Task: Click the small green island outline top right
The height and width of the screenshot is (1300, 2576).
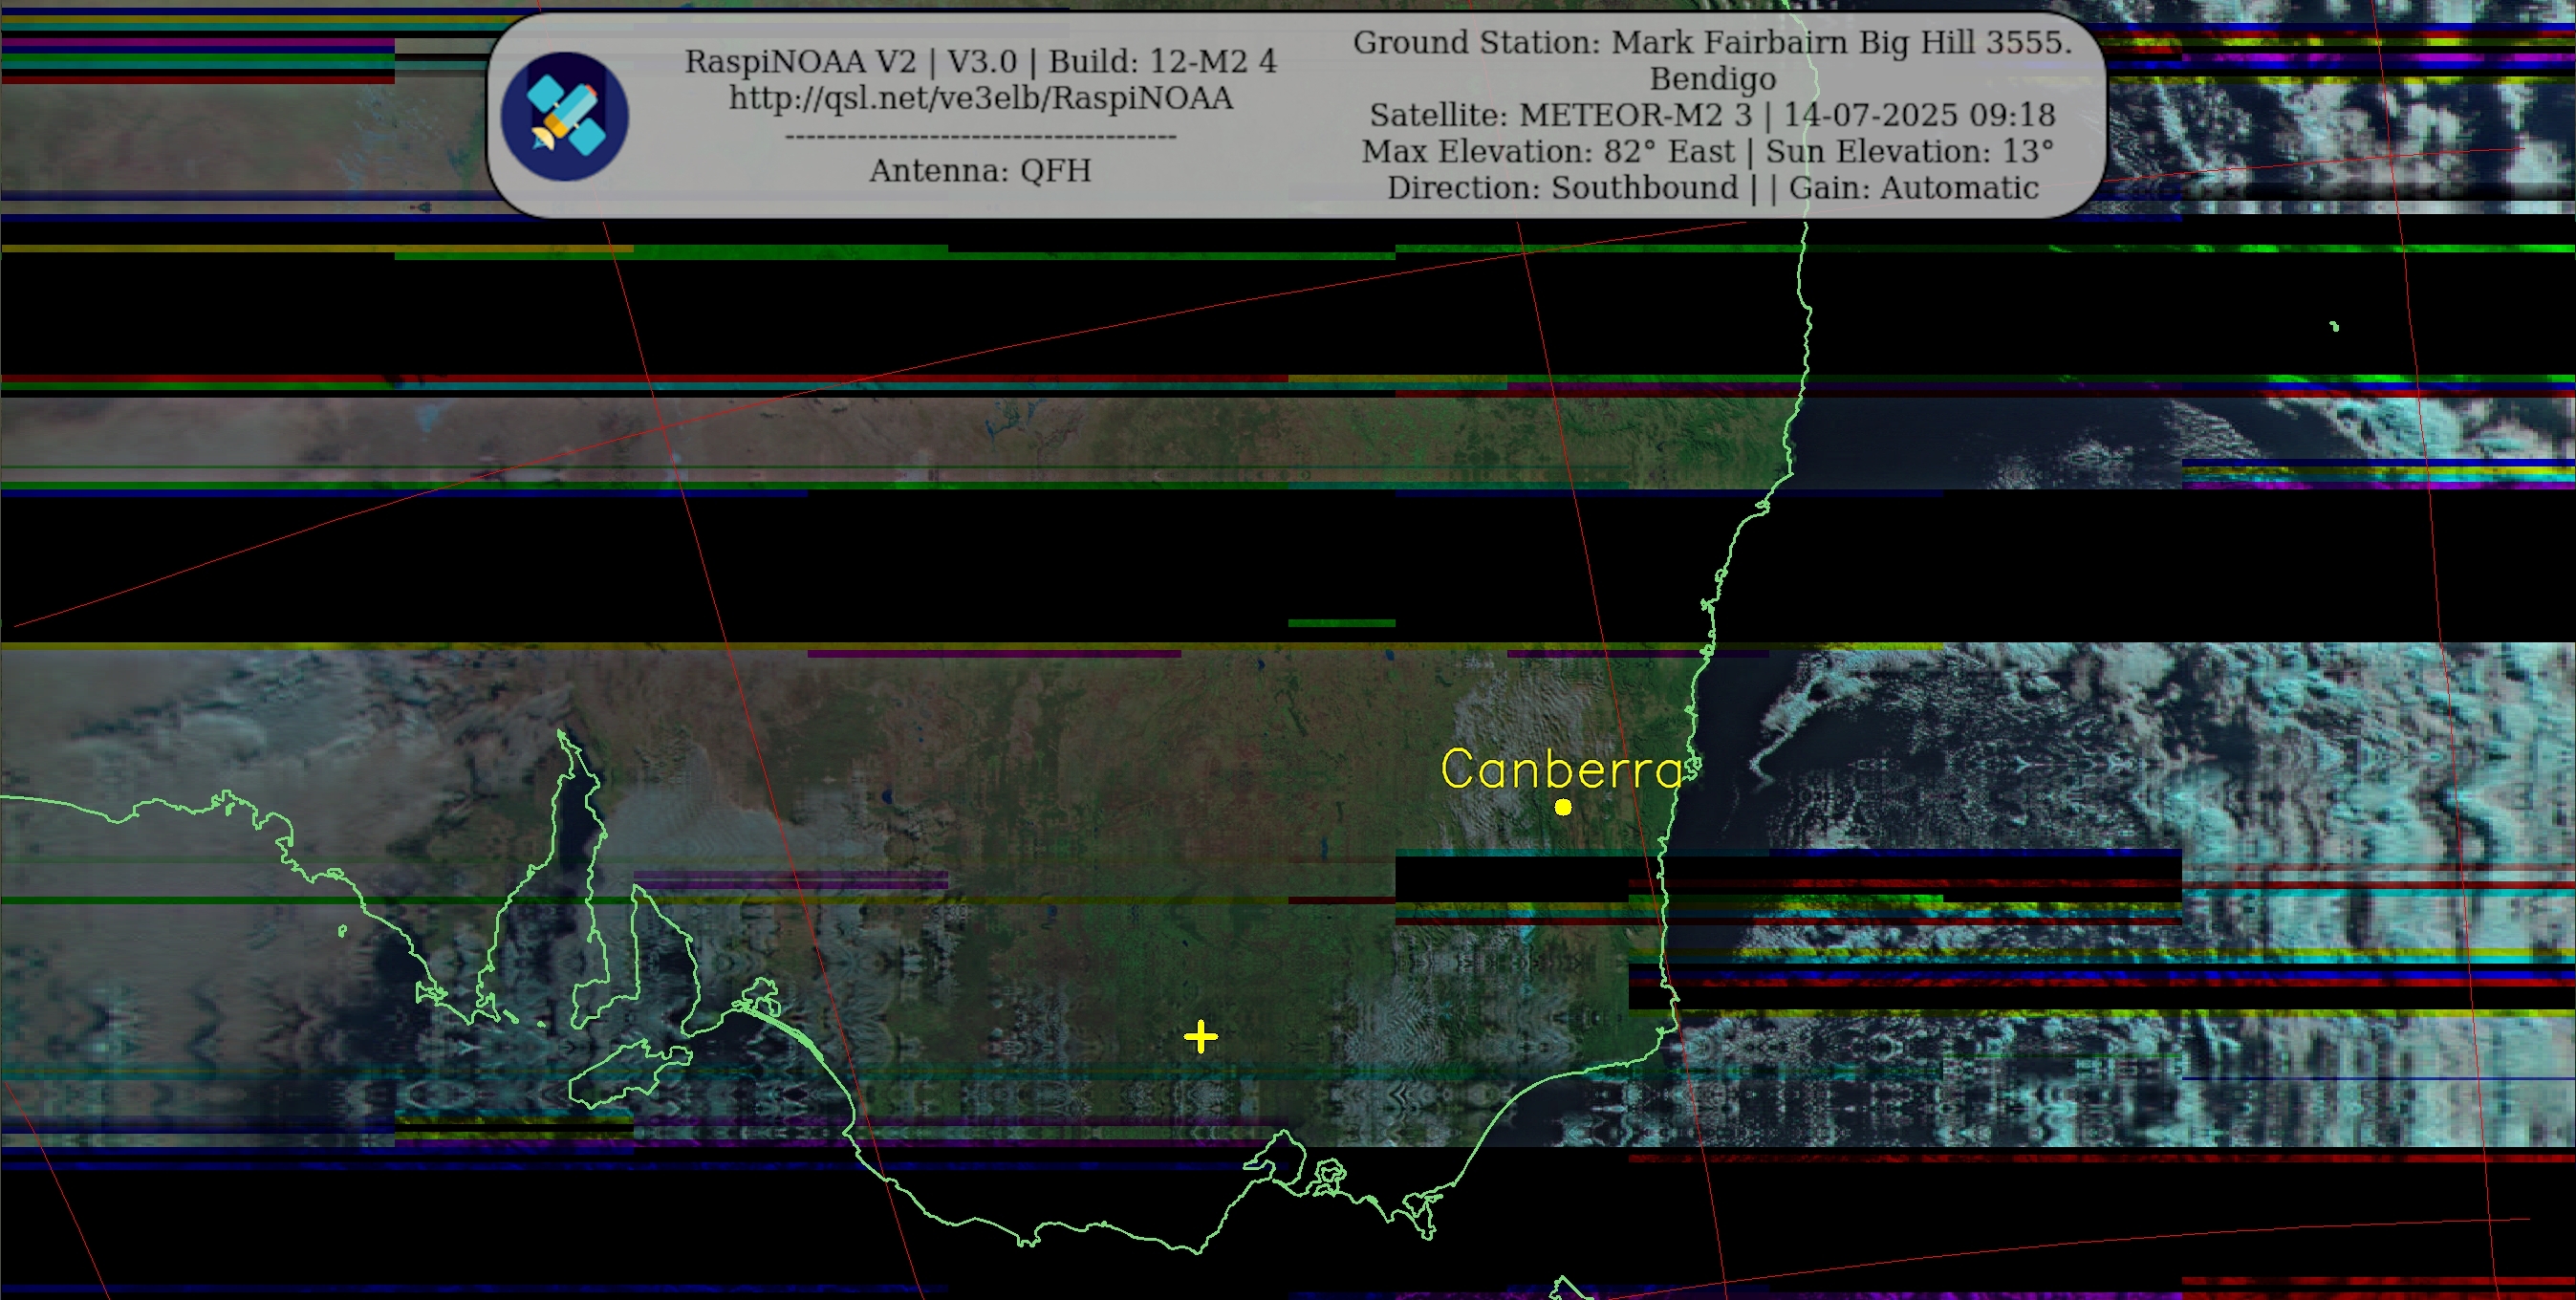Action: 2334,326
